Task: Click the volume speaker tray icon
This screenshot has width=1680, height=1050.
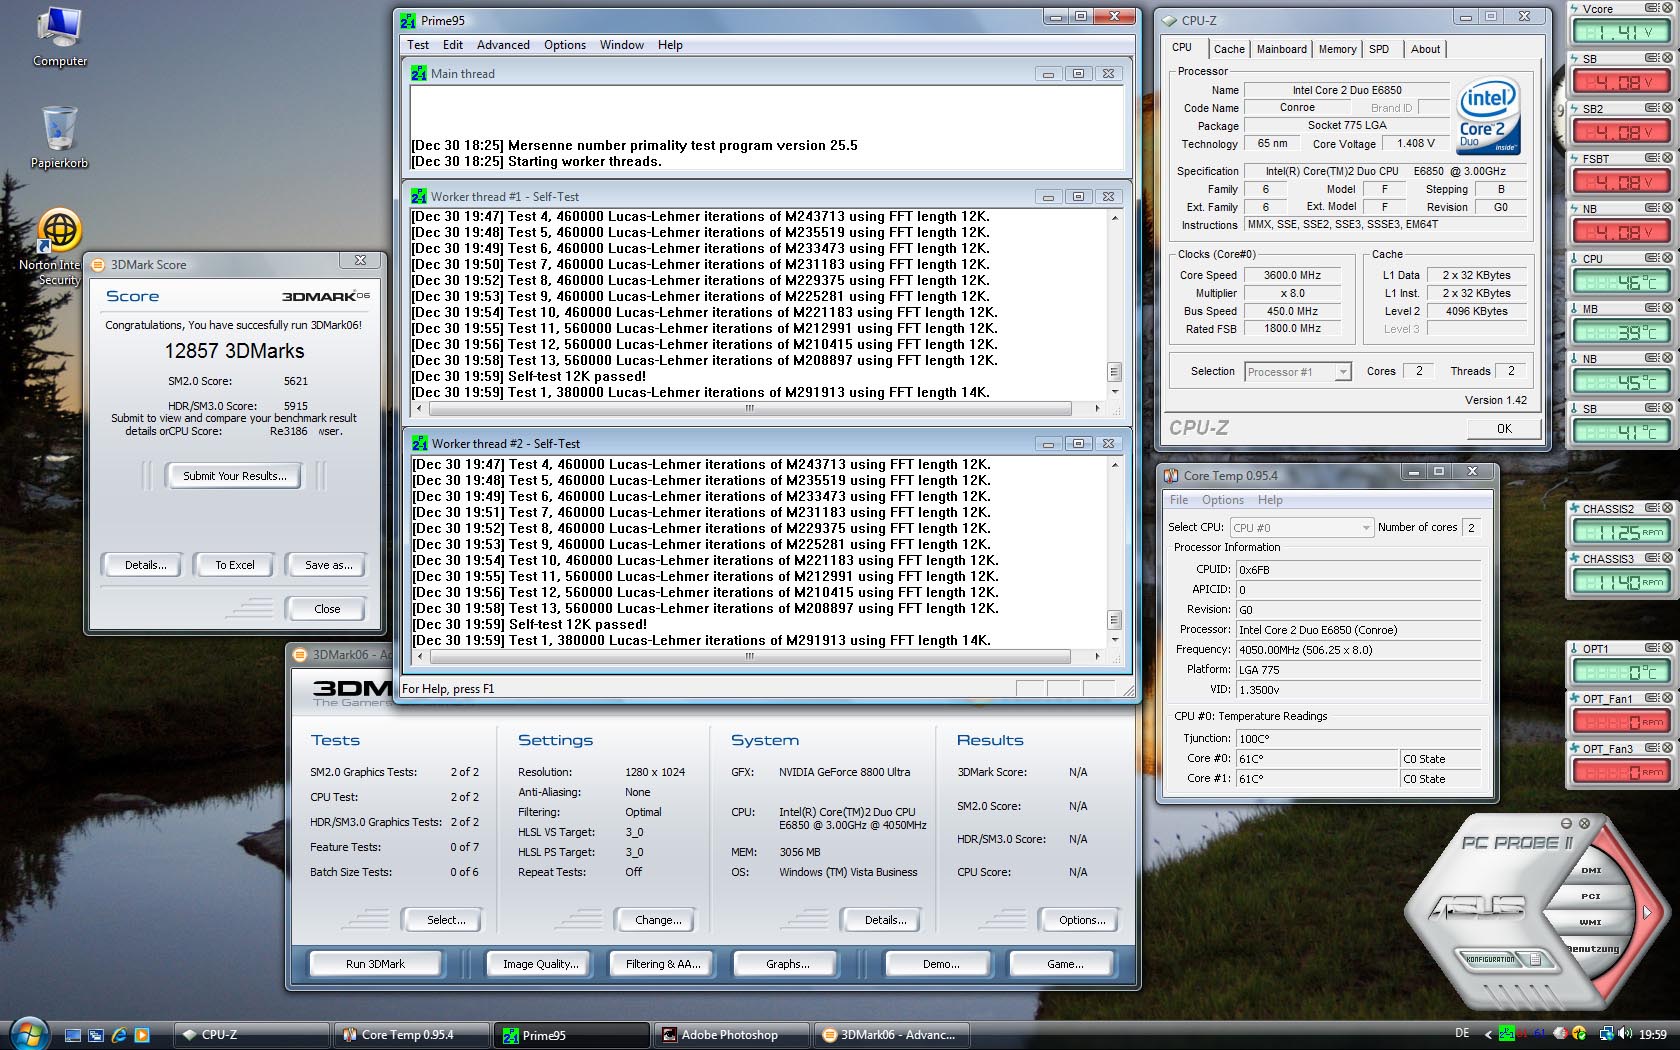Action: [1626, 1034]
